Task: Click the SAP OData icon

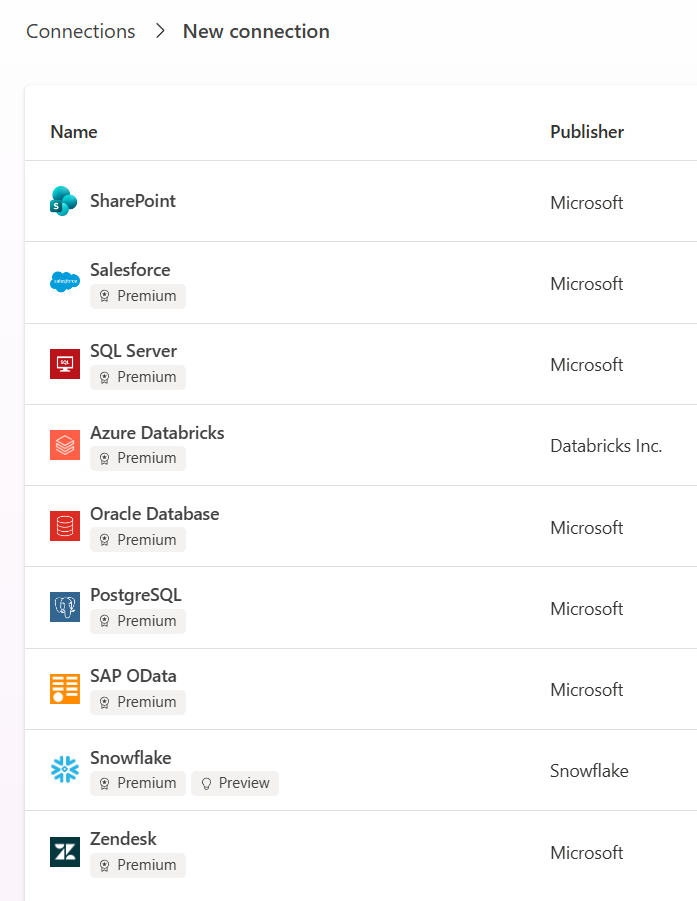Action: pyautogui.click(x=64, y=689)
